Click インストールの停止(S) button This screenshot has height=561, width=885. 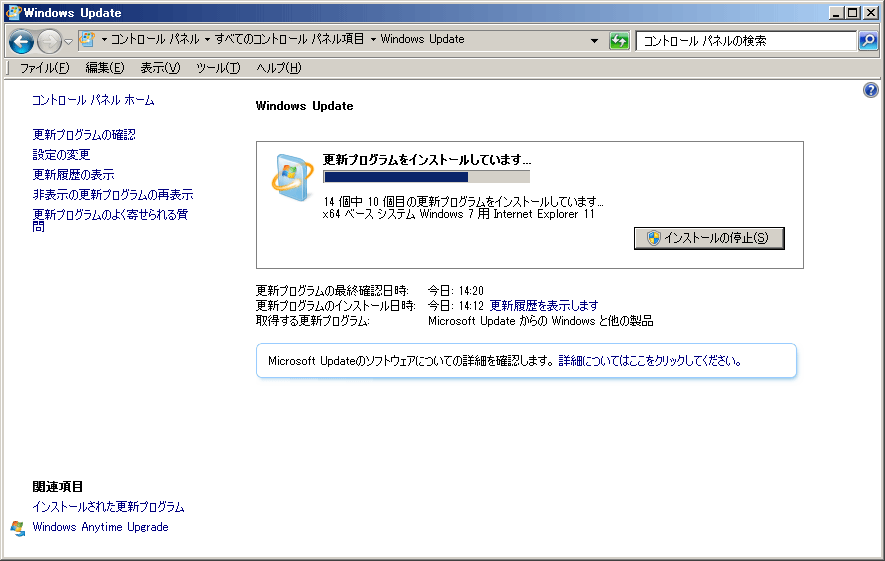tap(709, 238)
